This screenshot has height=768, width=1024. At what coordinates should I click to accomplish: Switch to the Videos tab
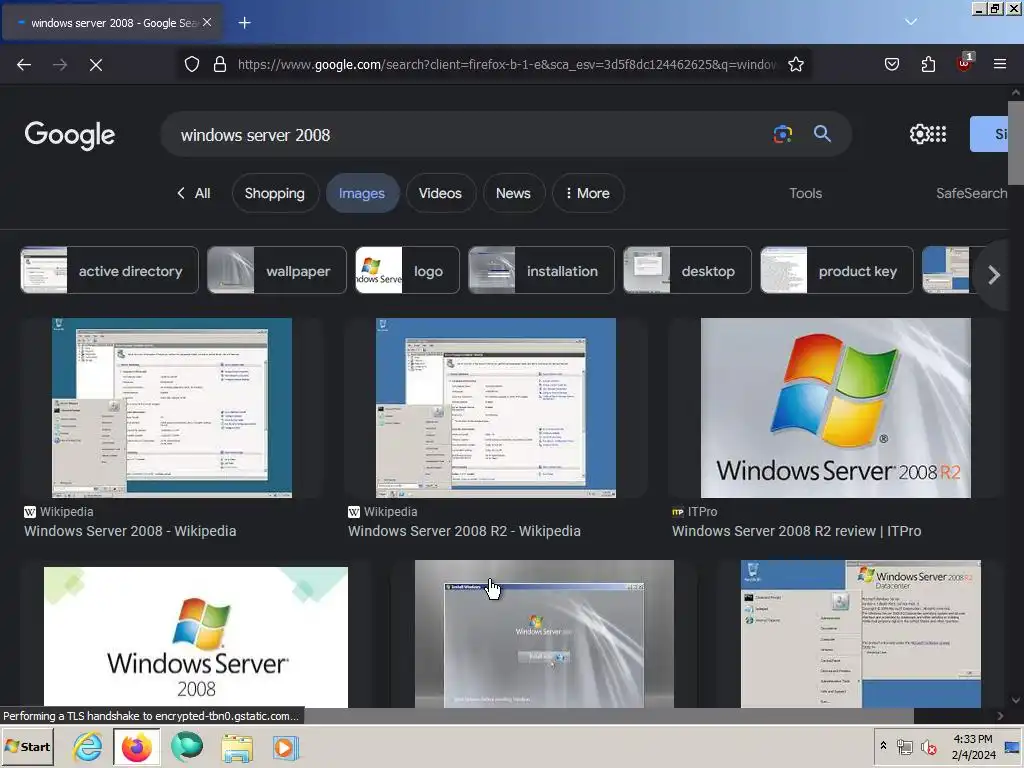[x=440, y=193]
